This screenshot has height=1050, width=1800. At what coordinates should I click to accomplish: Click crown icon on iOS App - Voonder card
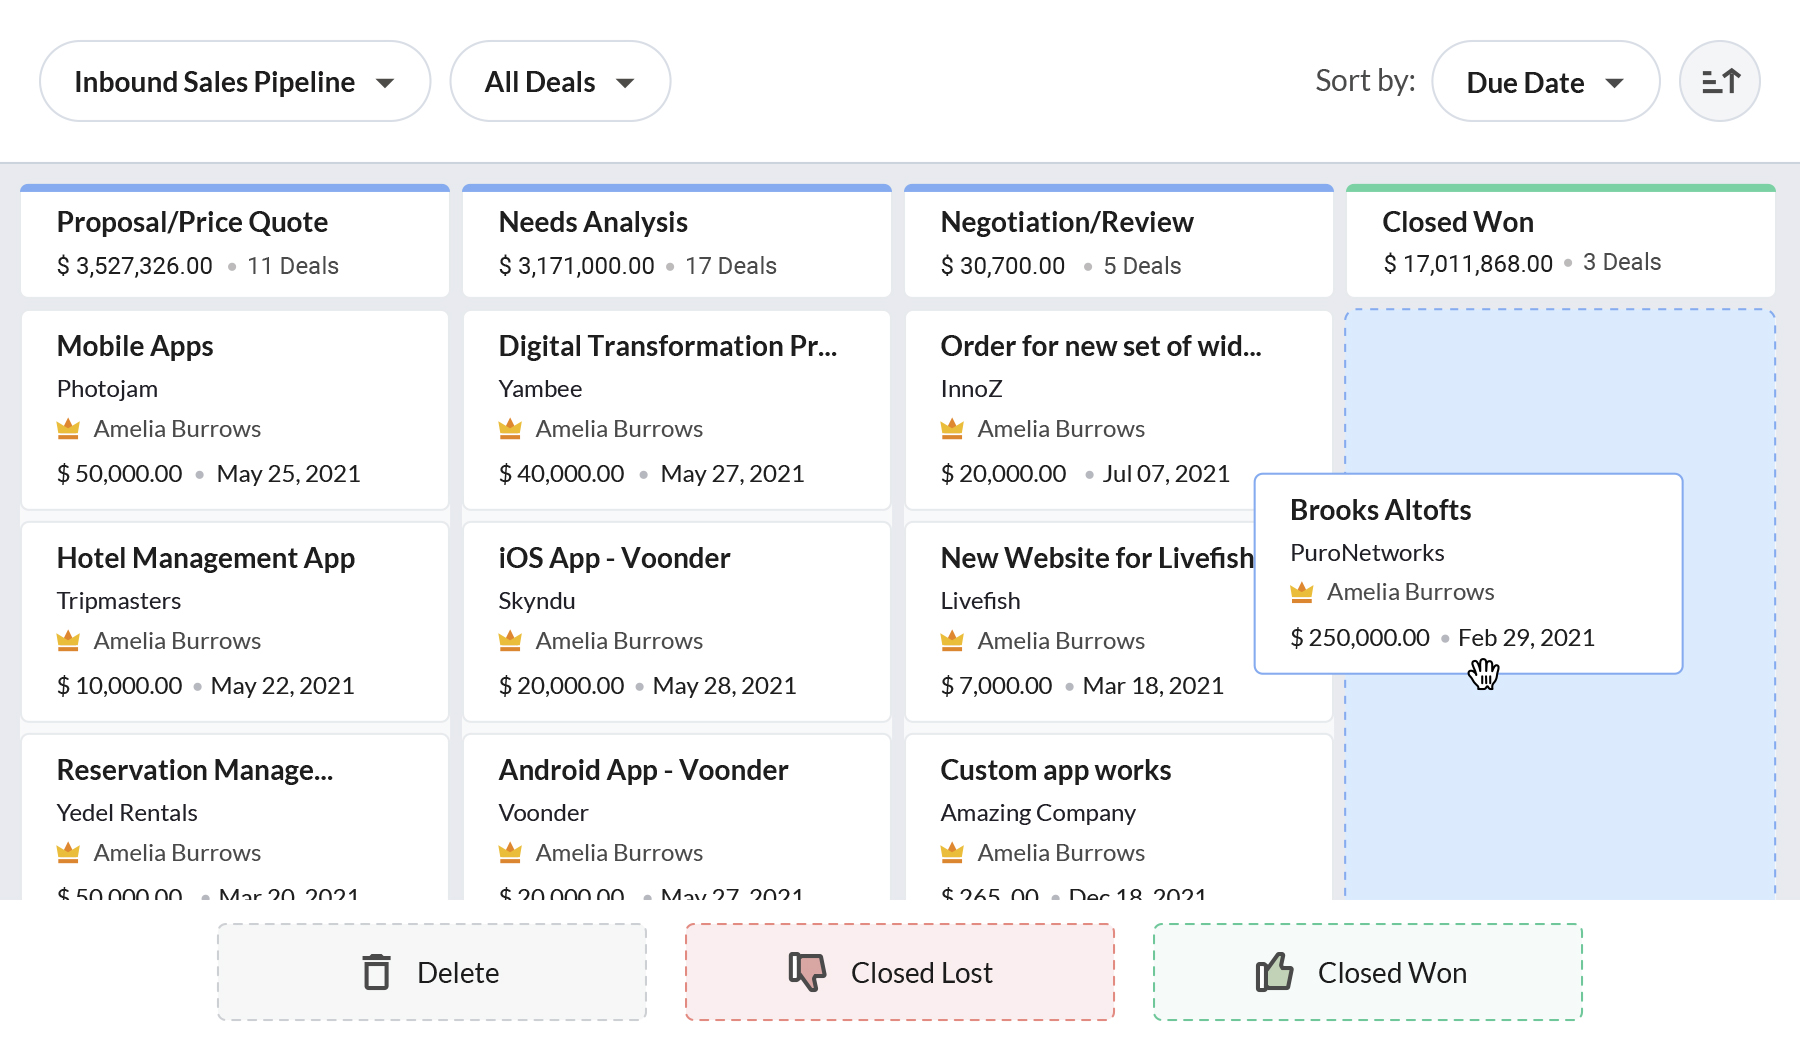(510, 641)
